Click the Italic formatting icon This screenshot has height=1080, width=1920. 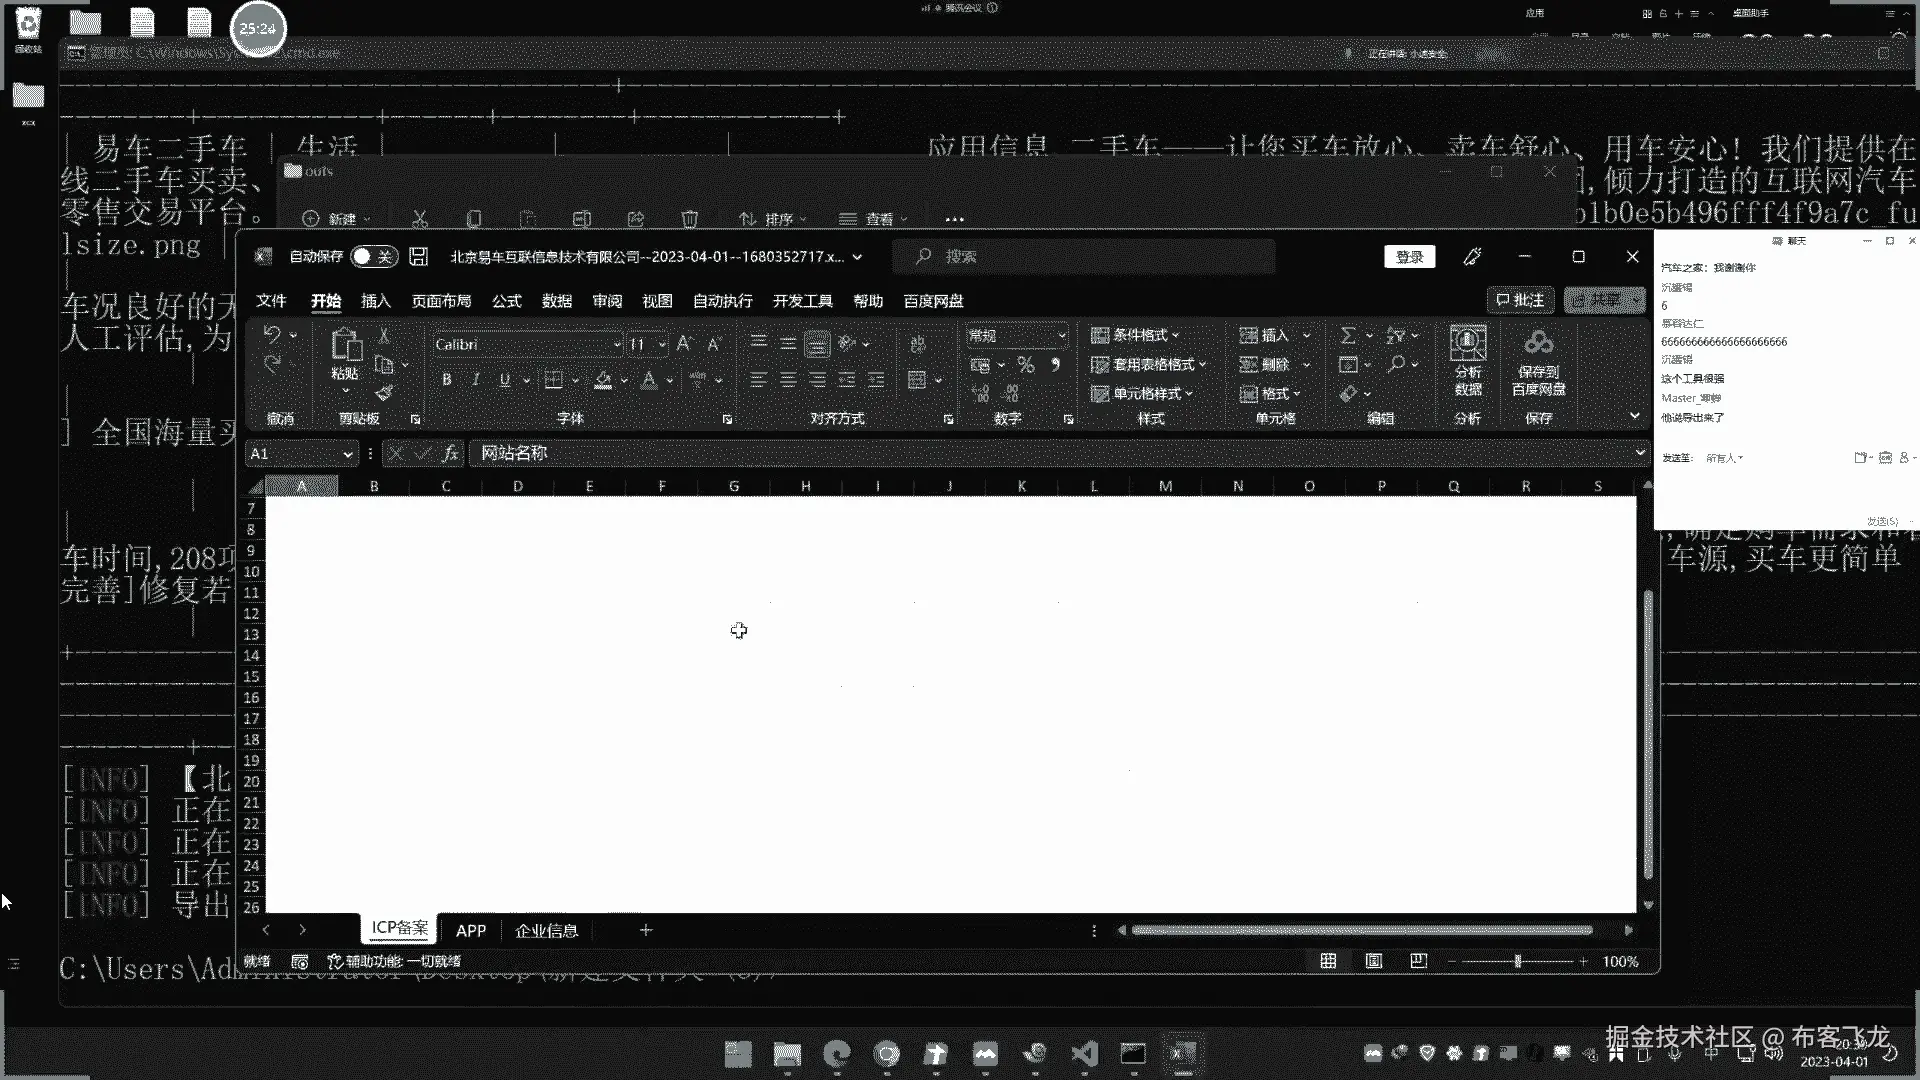476,380
